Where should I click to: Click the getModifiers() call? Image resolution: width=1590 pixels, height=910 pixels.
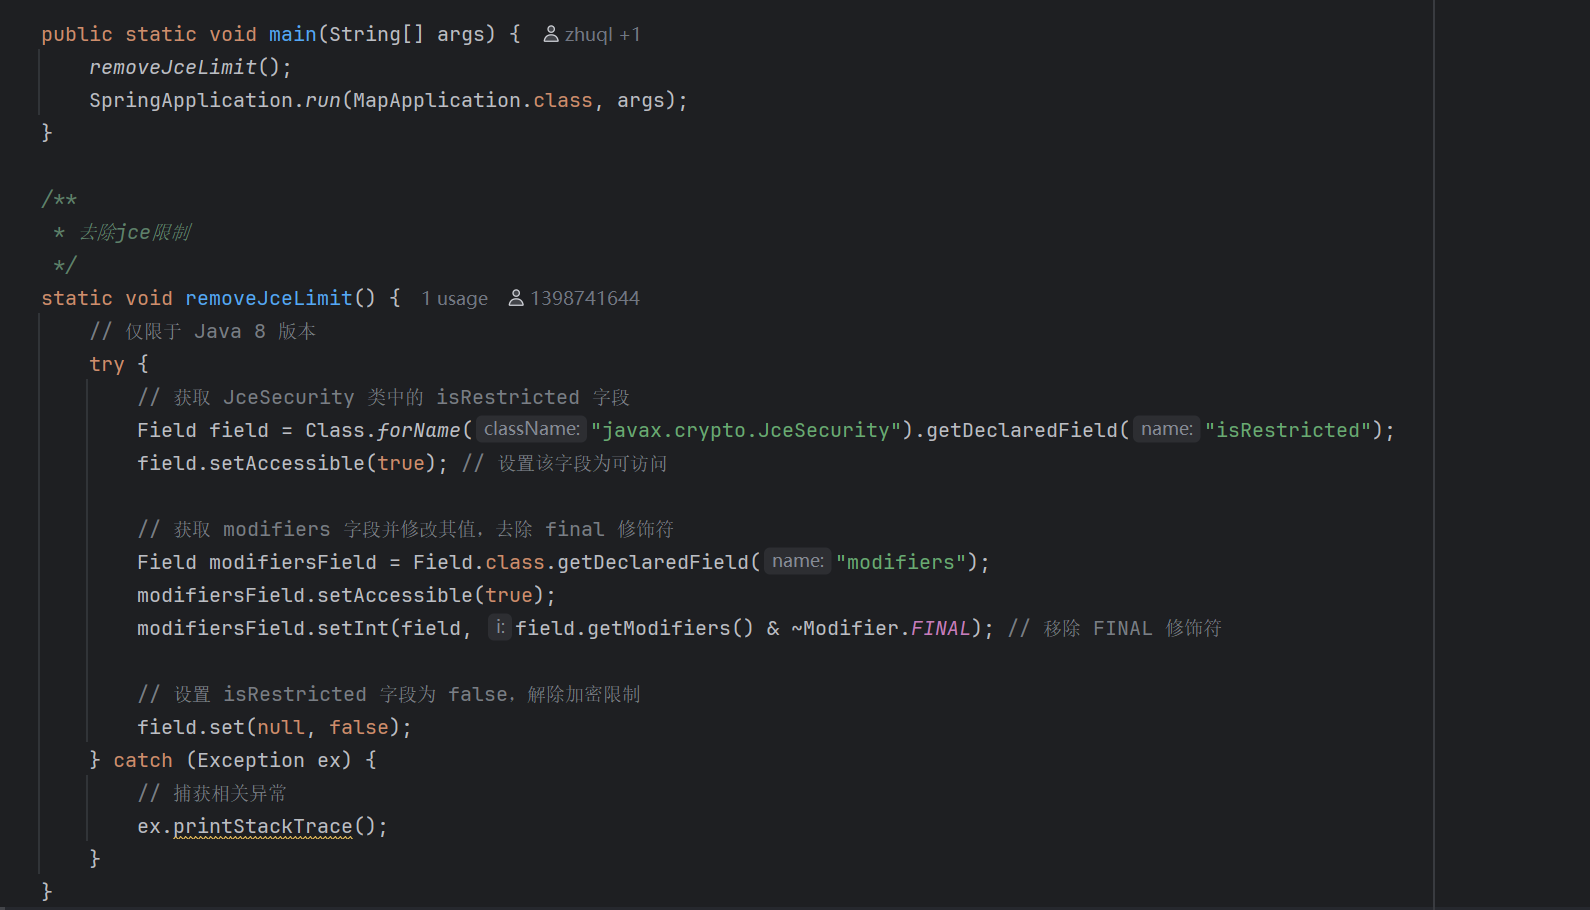[670, 629]
